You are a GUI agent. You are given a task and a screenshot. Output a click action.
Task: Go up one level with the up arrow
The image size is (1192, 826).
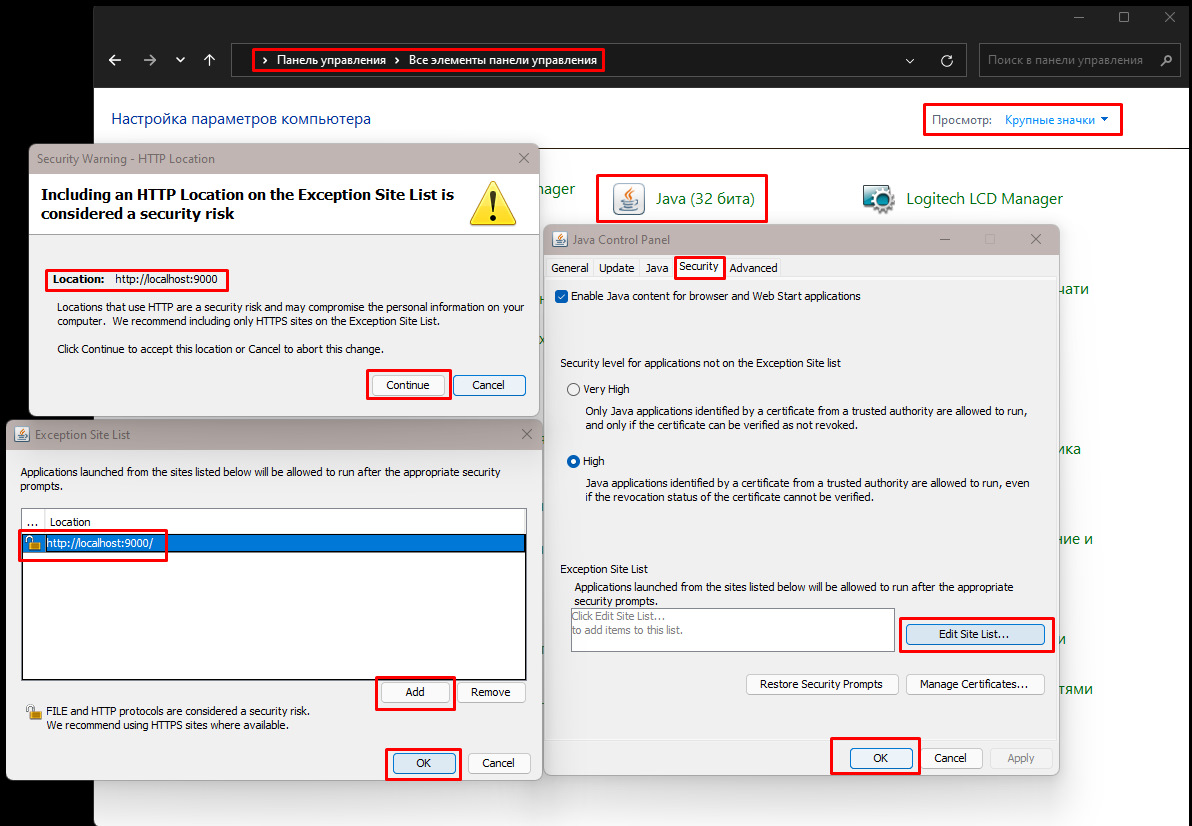210,60
